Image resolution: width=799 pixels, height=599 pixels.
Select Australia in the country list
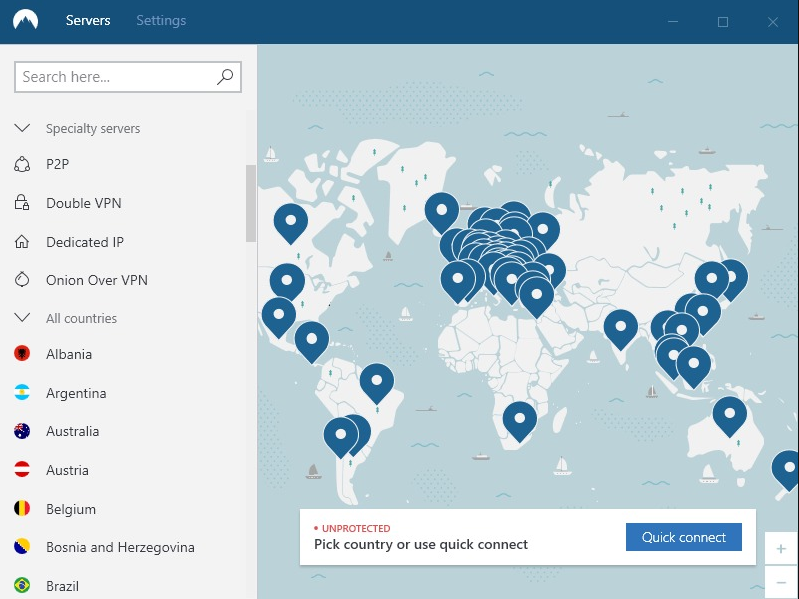72,431
